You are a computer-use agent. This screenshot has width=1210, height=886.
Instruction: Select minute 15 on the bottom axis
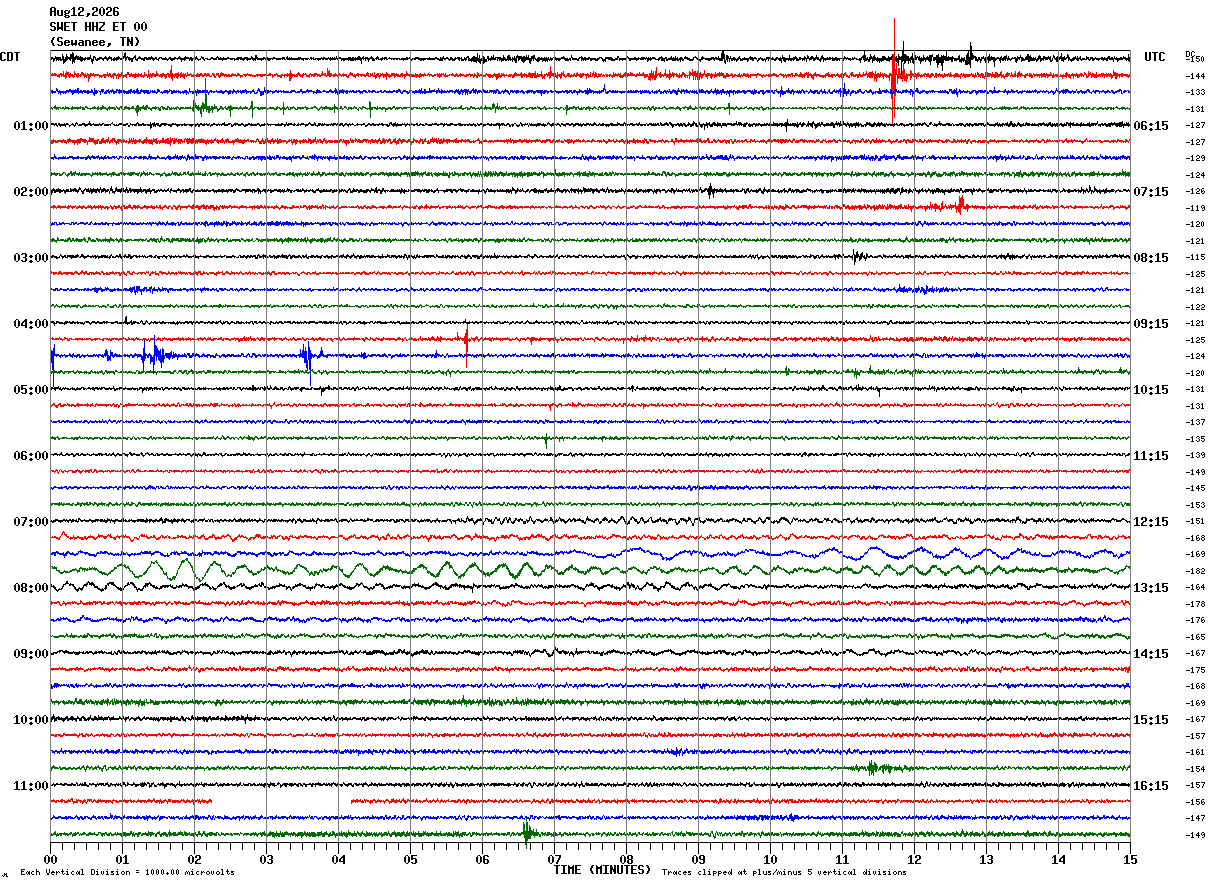click(x=1130, y=858)
